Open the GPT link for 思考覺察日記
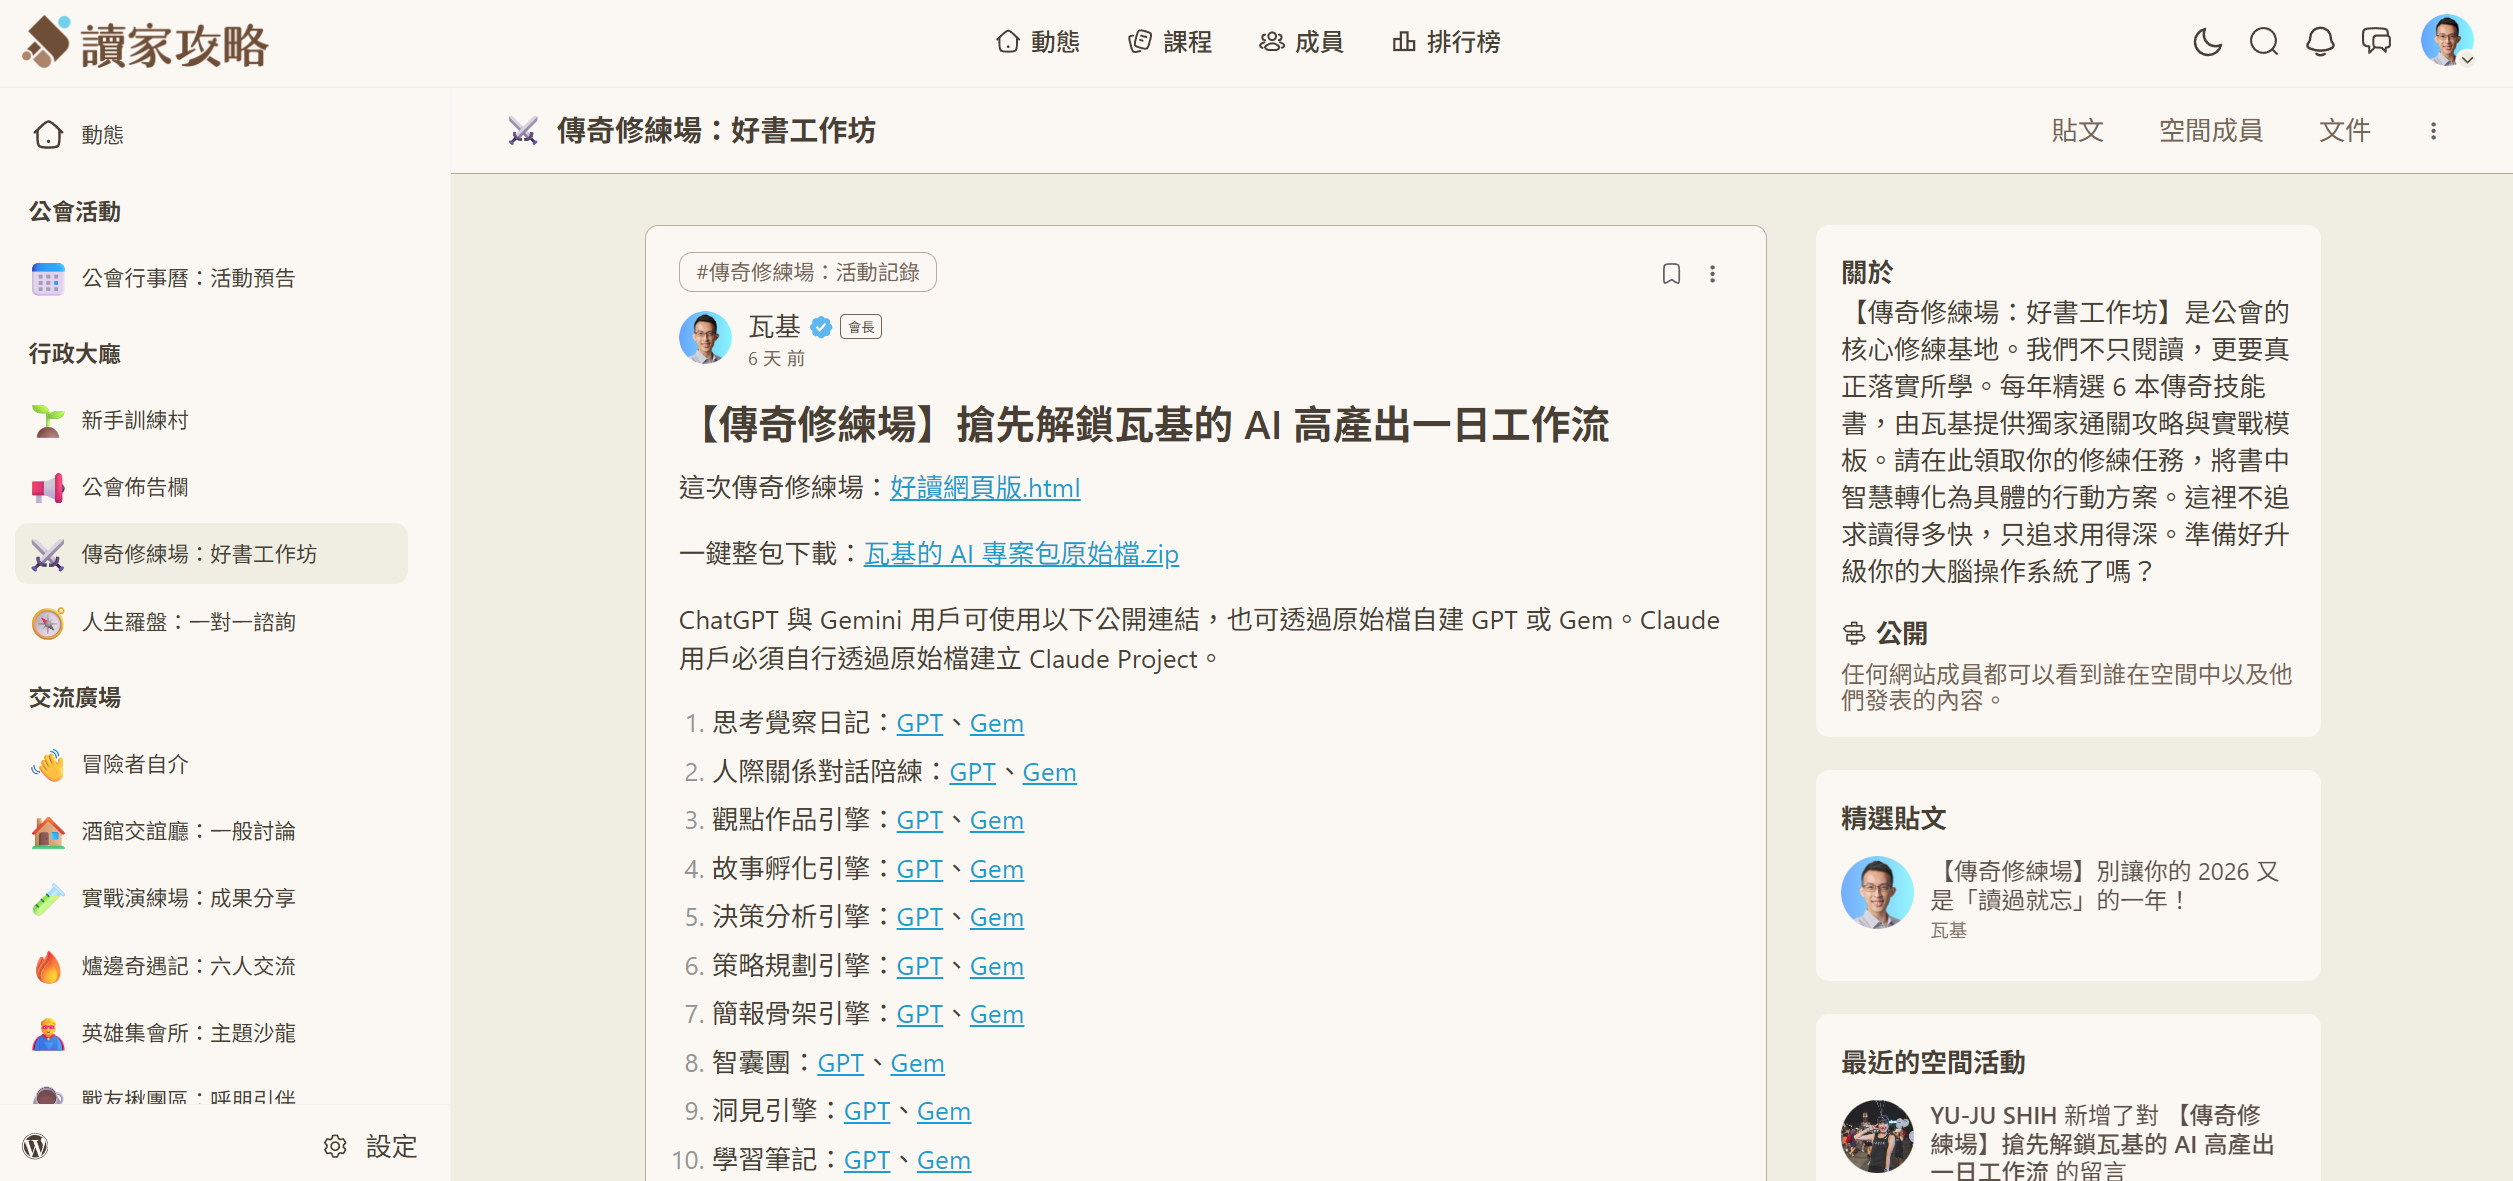The width and height of the screenshot is (2513, 1181). (919, 723)
